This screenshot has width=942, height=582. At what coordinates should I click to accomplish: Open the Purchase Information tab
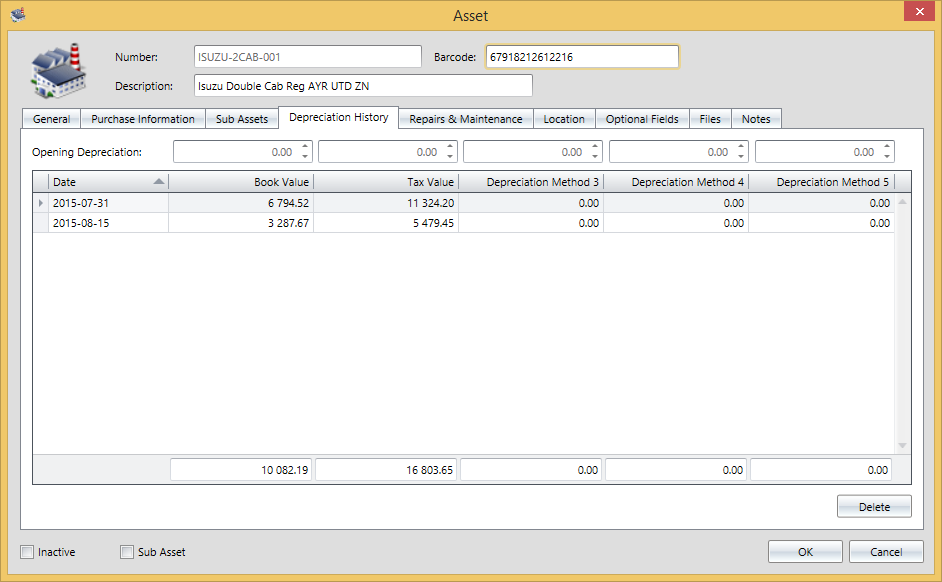coord(143,119)
